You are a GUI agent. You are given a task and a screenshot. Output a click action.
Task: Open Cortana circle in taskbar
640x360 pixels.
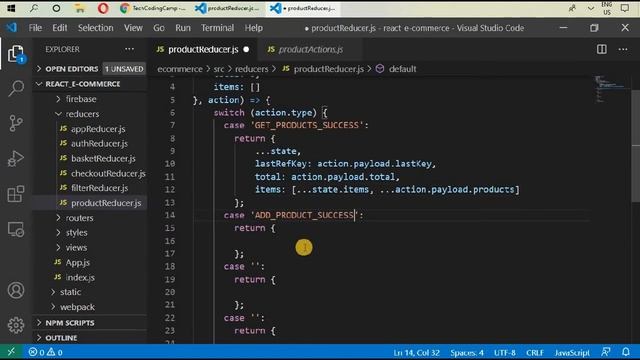point(56,8)
